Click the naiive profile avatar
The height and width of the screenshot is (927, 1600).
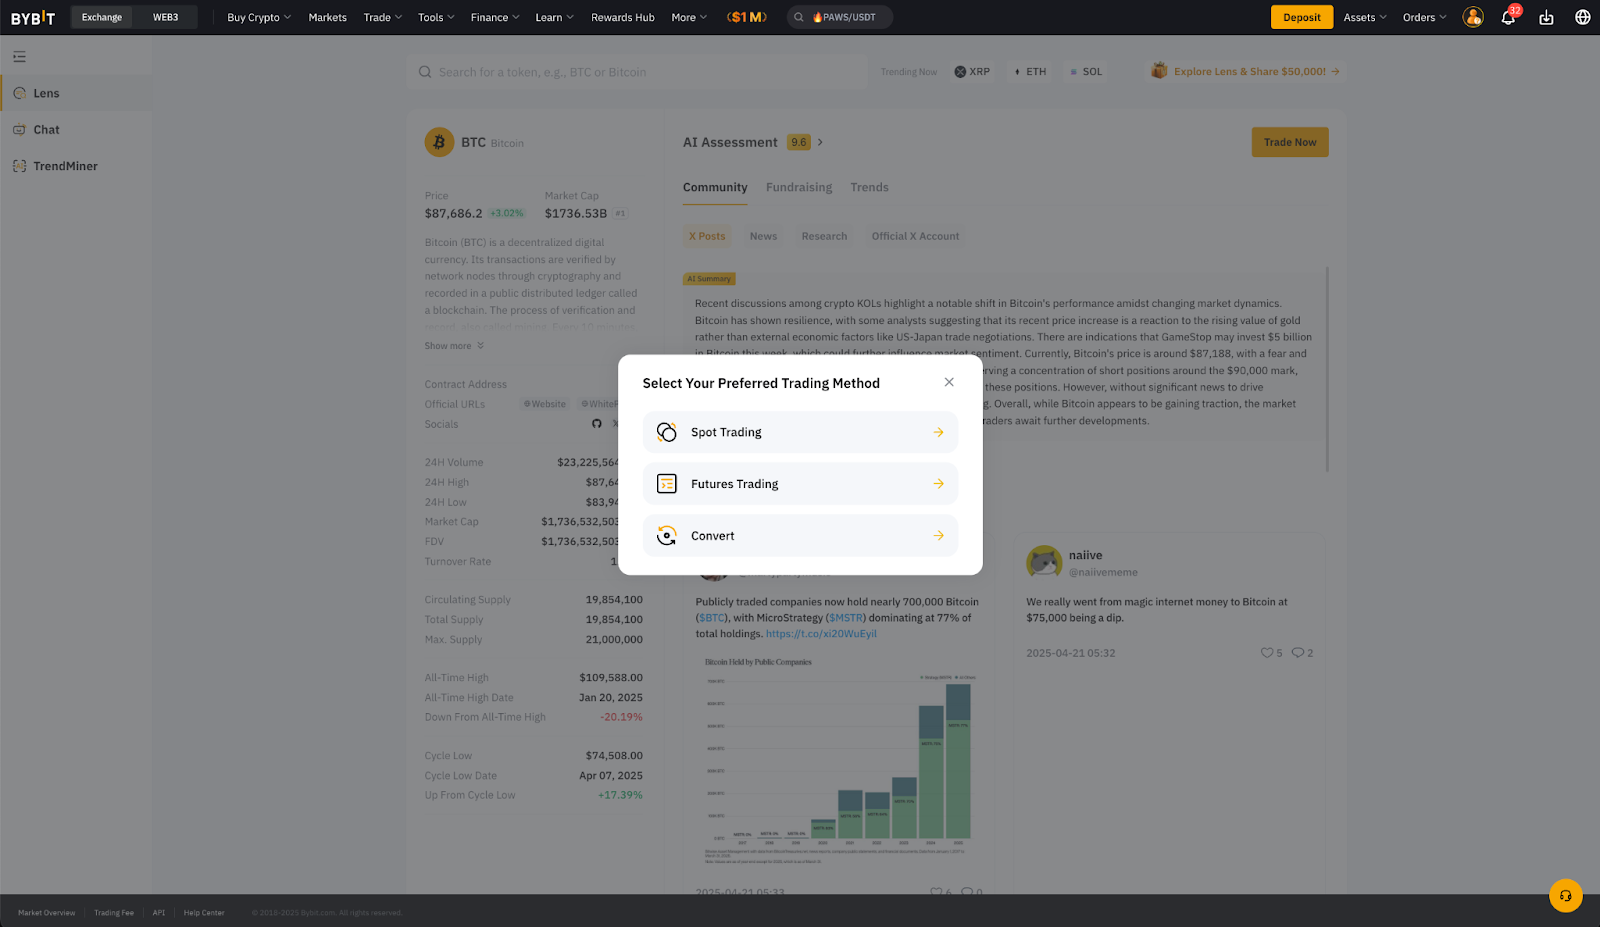tap(1044, 562)
